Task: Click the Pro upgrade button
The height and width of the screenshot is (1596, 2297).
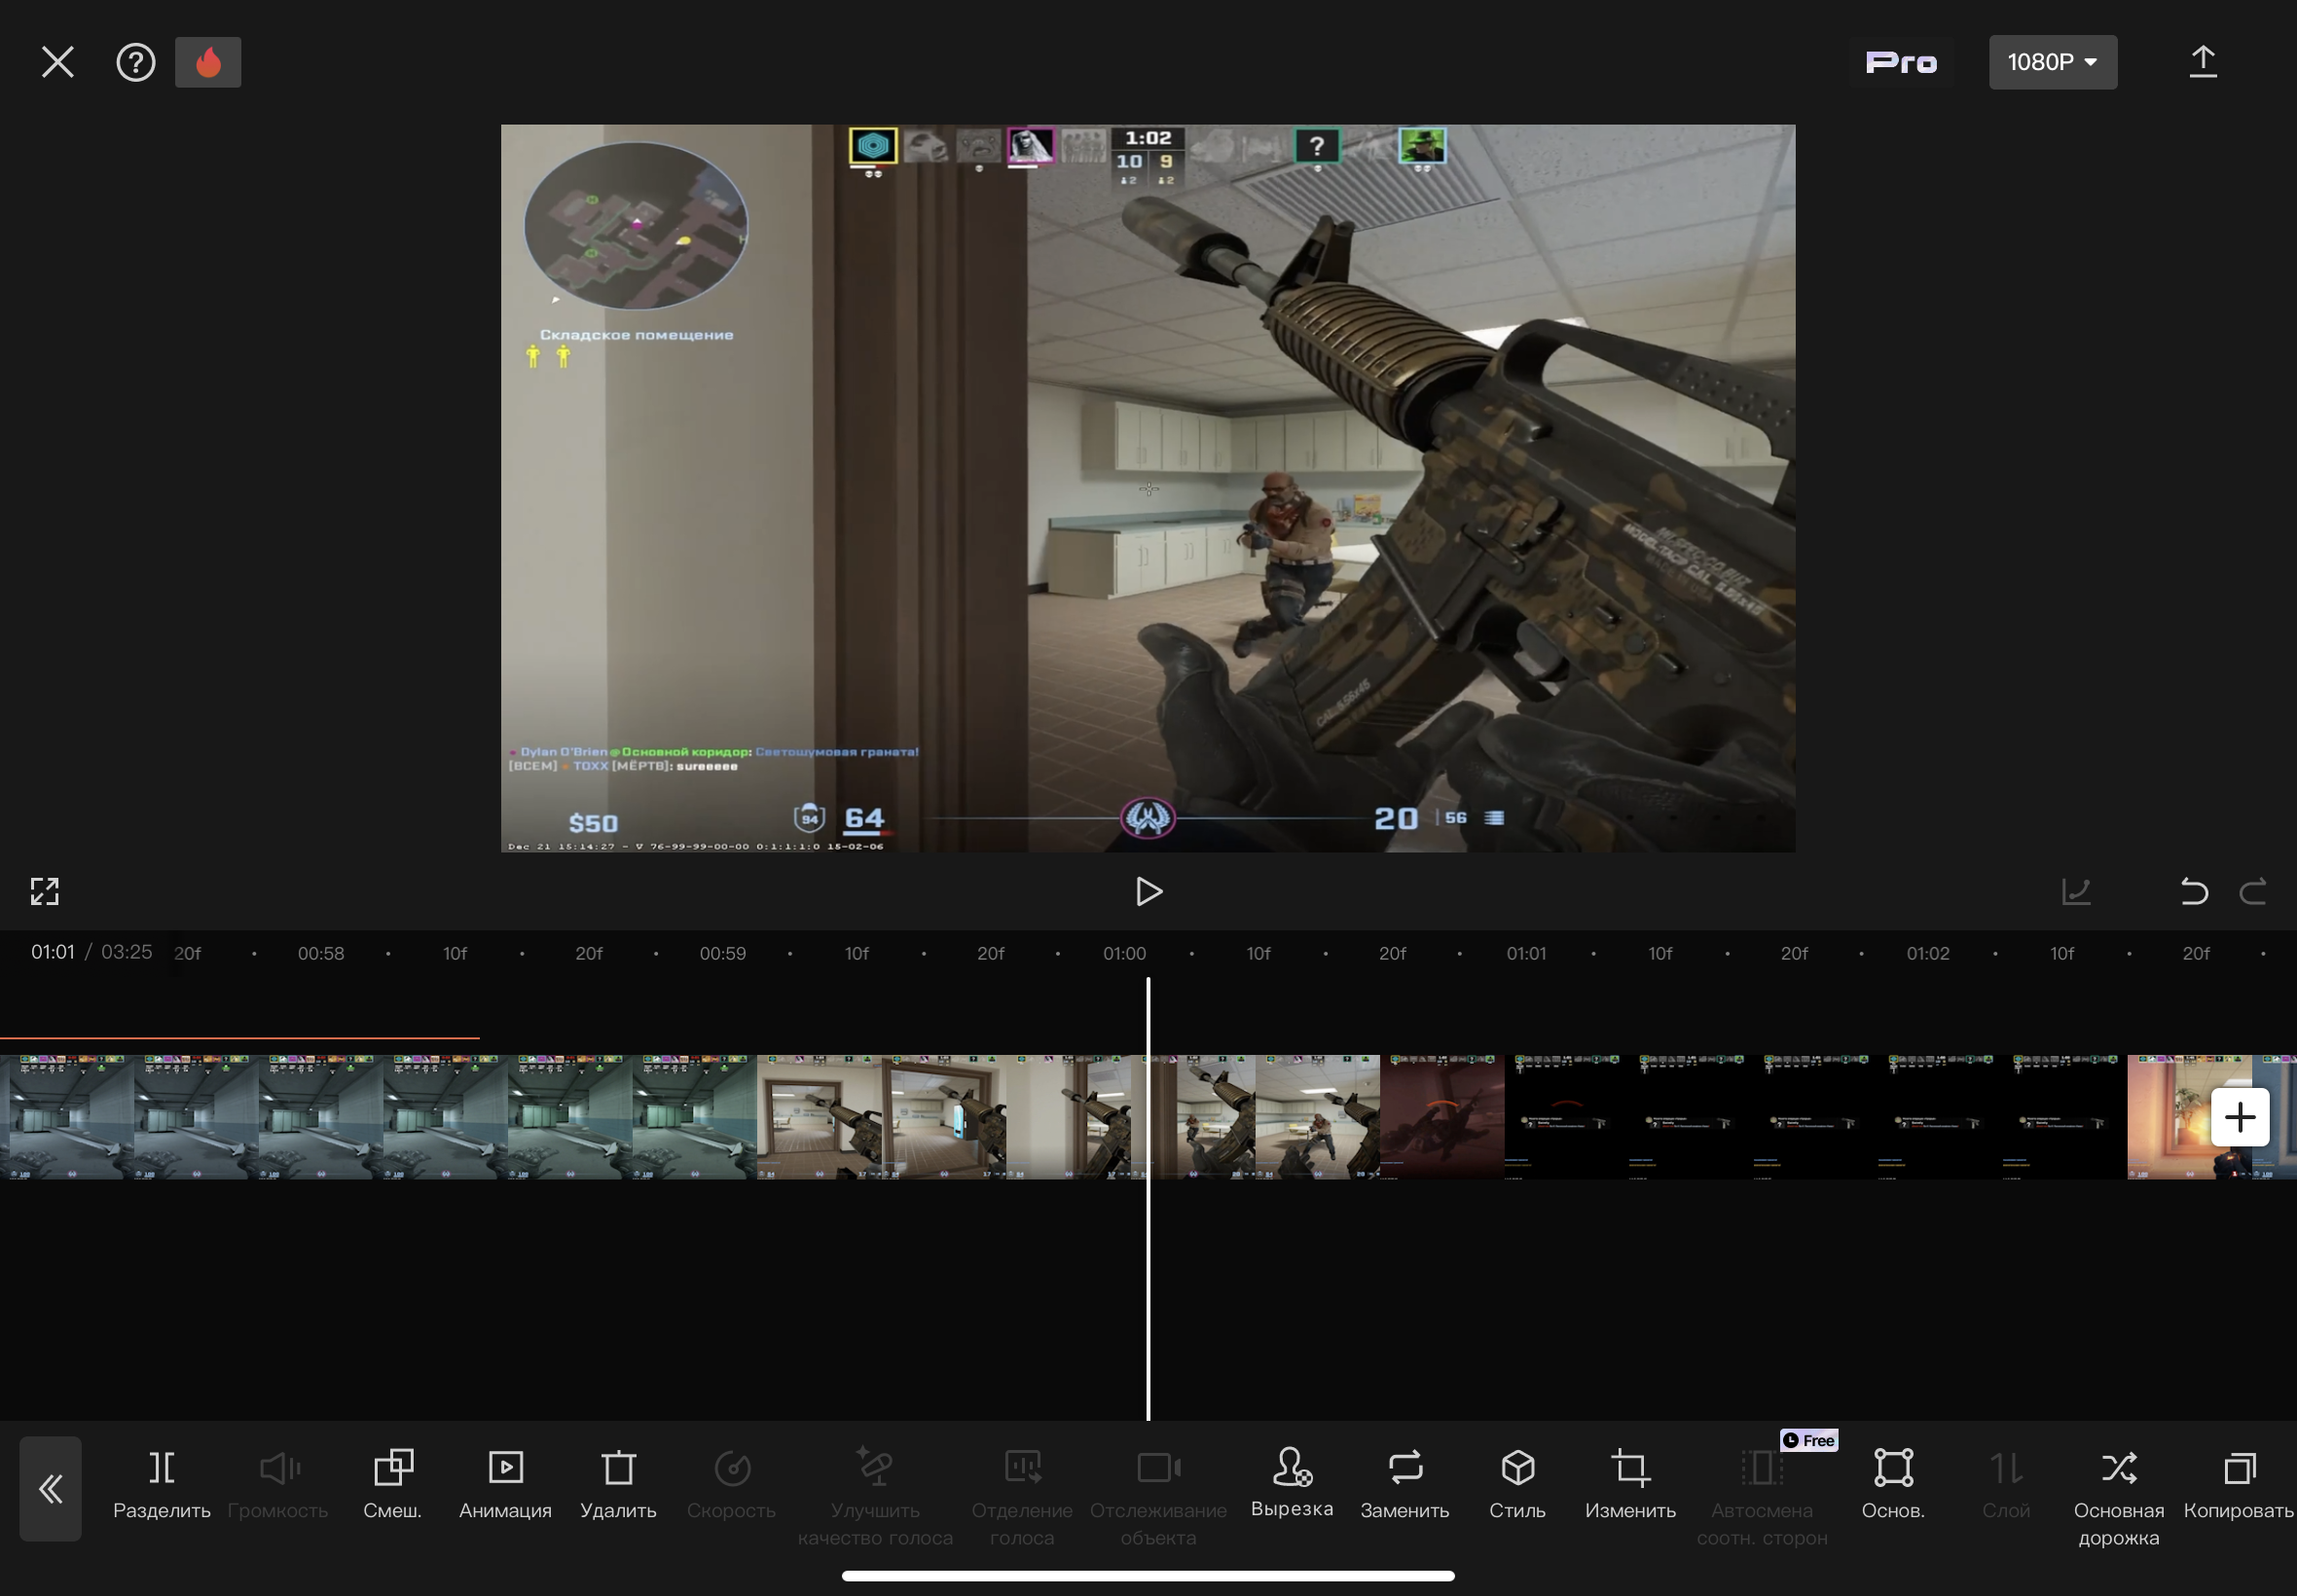Action: click(x=1900, y=62)
